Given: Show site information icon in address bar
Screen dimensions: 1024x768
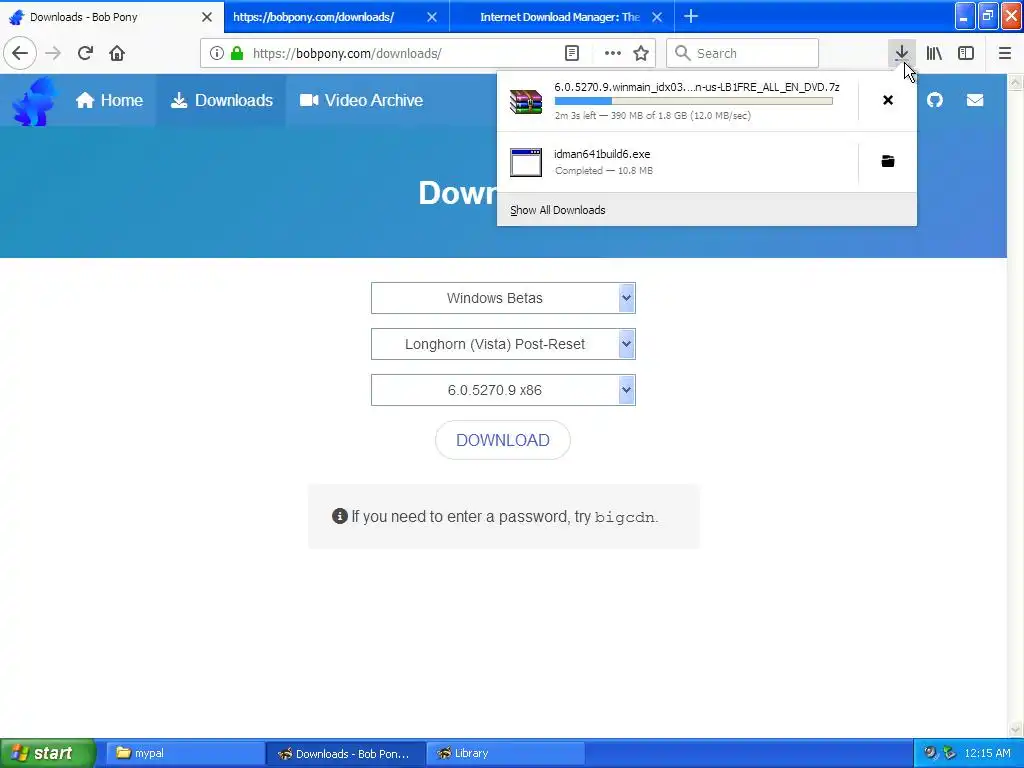Looking at the screenshot, I should click(x=217, y=53).
